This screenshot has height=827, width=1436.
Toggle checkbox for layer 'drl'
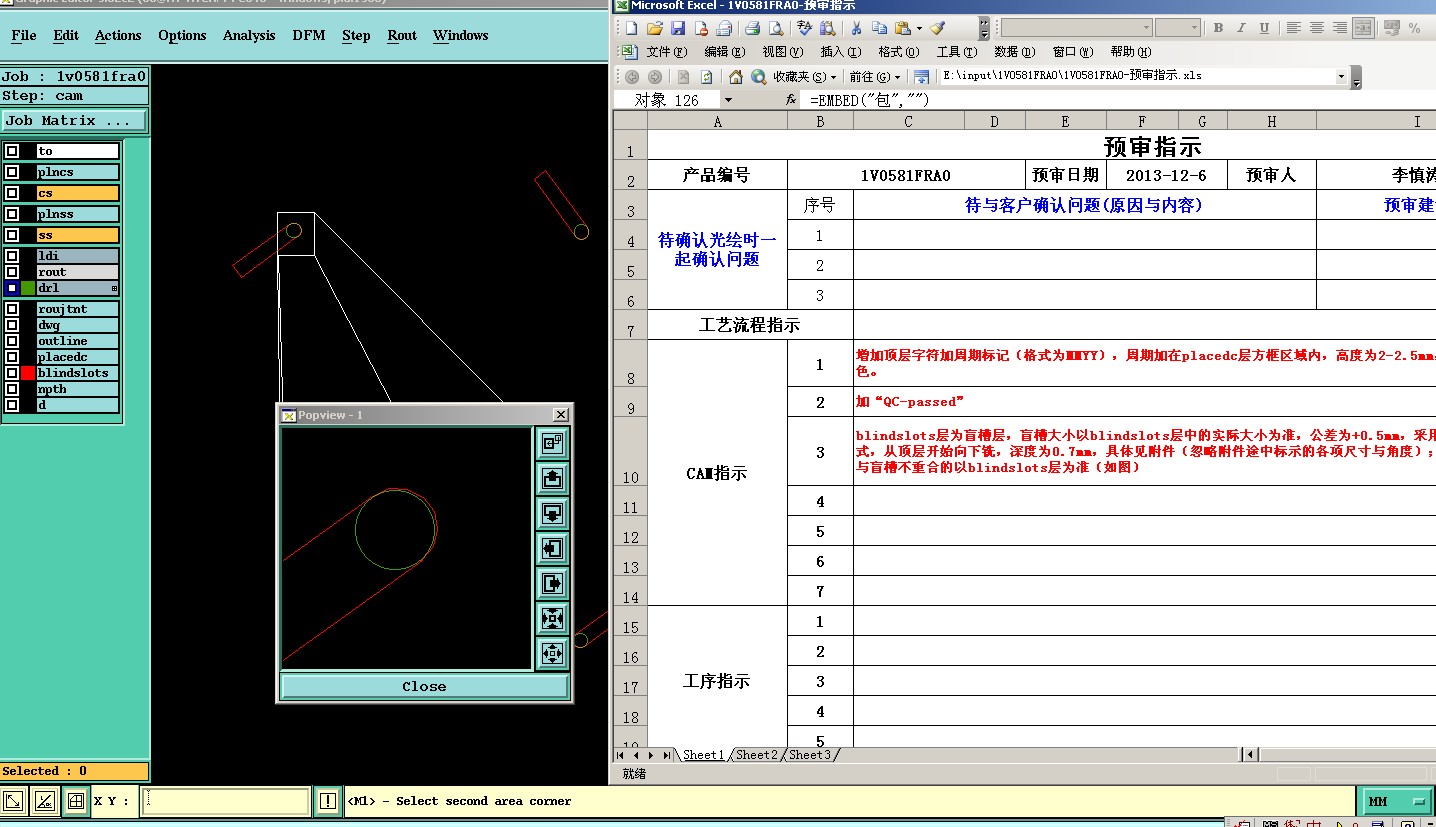(x=12, y=288)
